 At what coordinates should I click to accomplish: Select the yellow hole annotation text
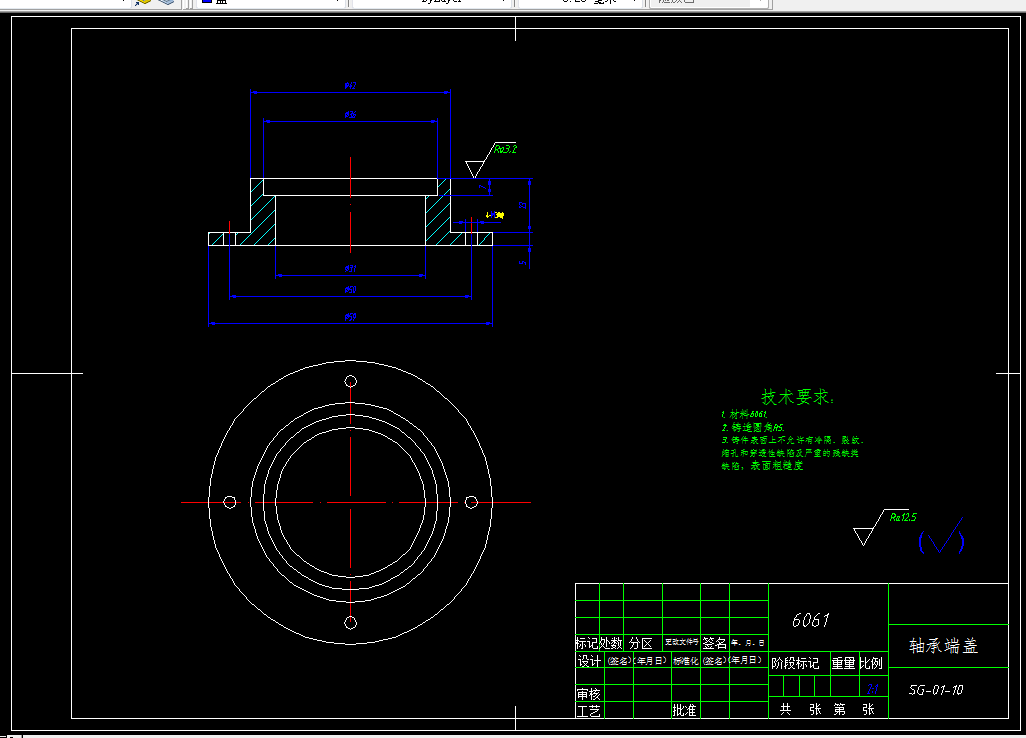495,215
